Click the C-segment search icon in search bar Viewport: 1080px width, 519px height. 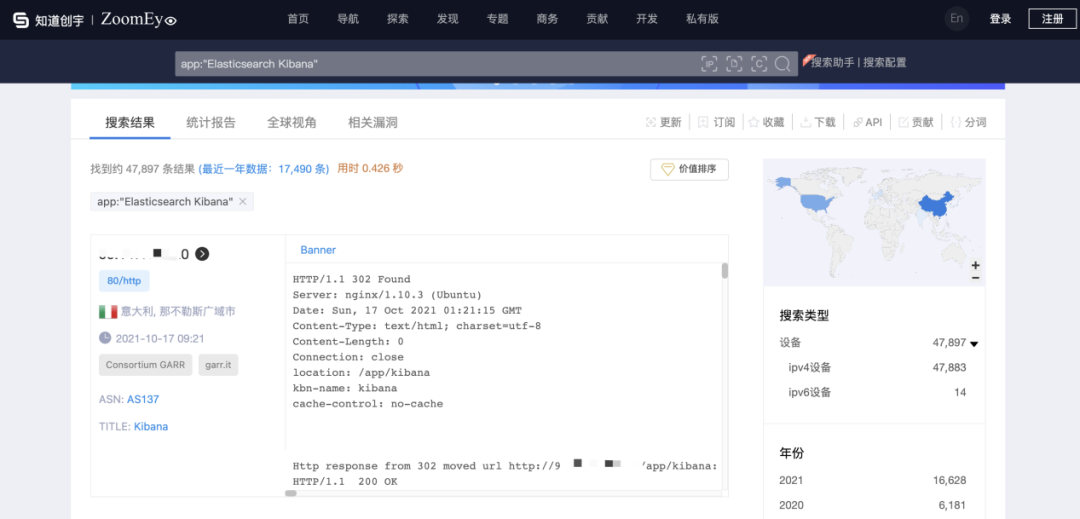(758, 64)
